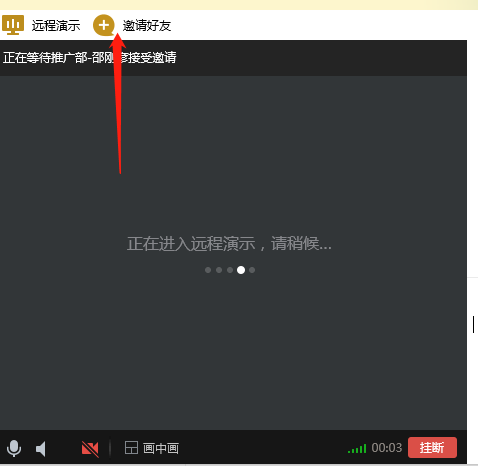Click the golden plus invite icon
478x466 pixels.
[104, 25]
